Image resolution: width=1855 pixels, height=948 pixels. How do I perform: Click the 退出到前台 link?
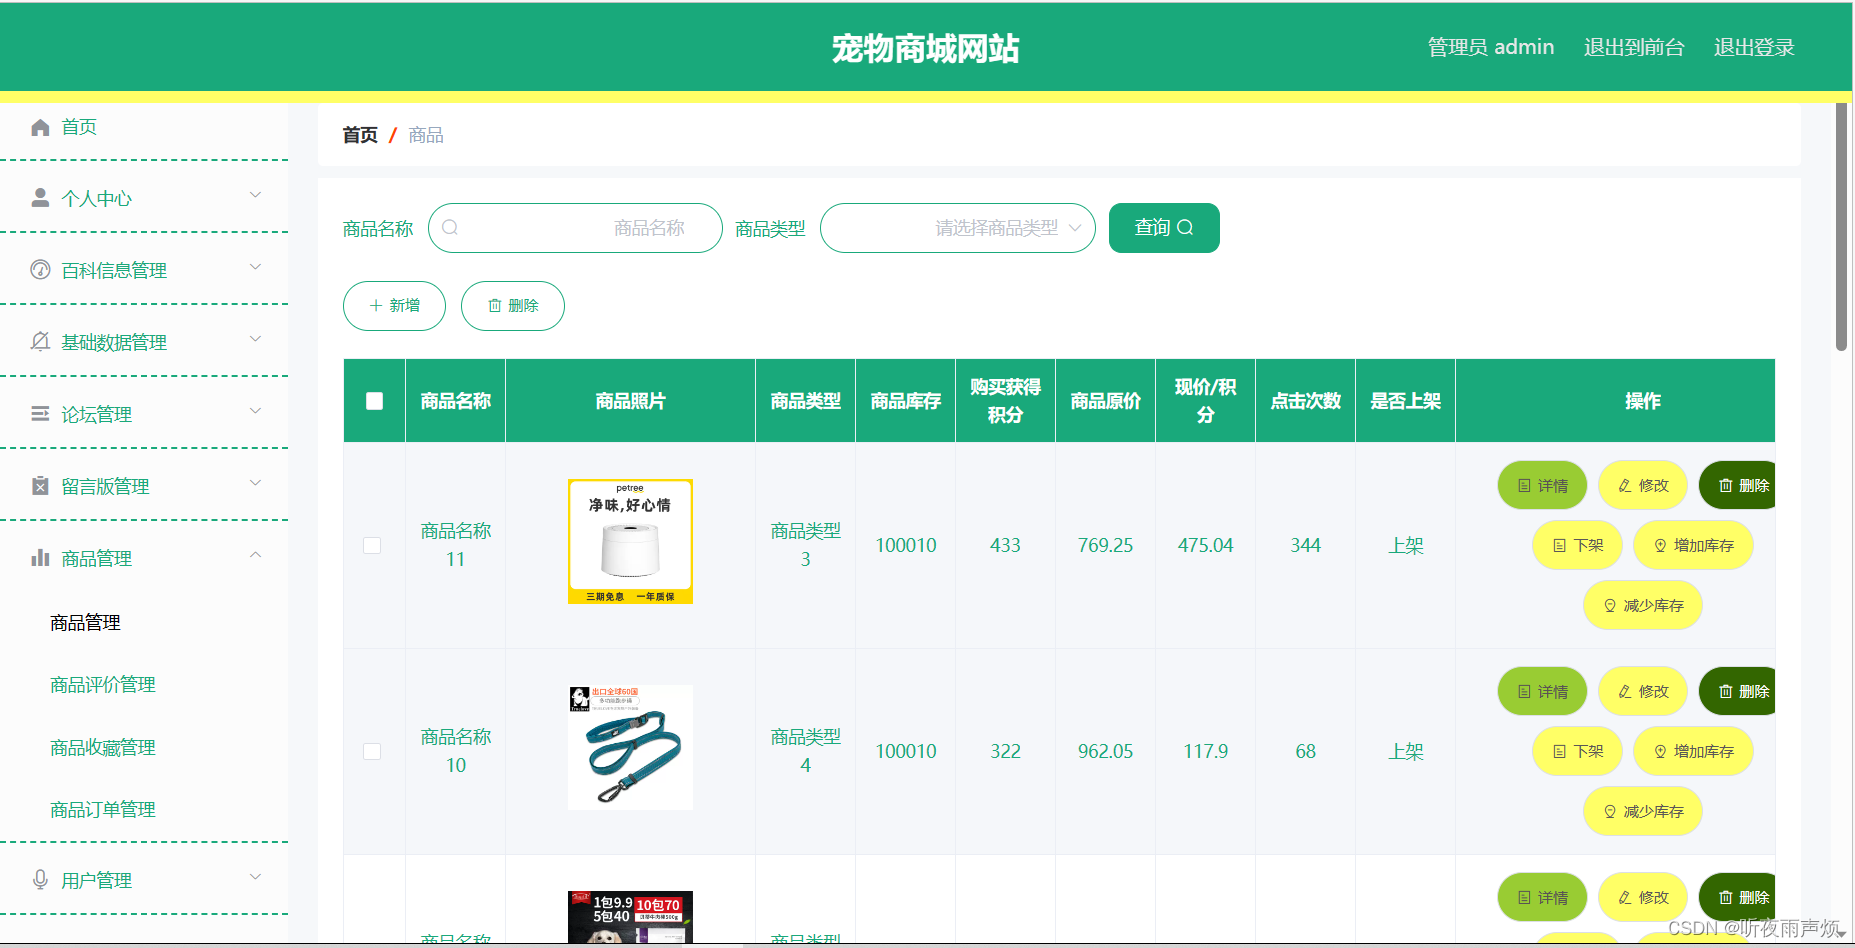(x=1634, y=47)
